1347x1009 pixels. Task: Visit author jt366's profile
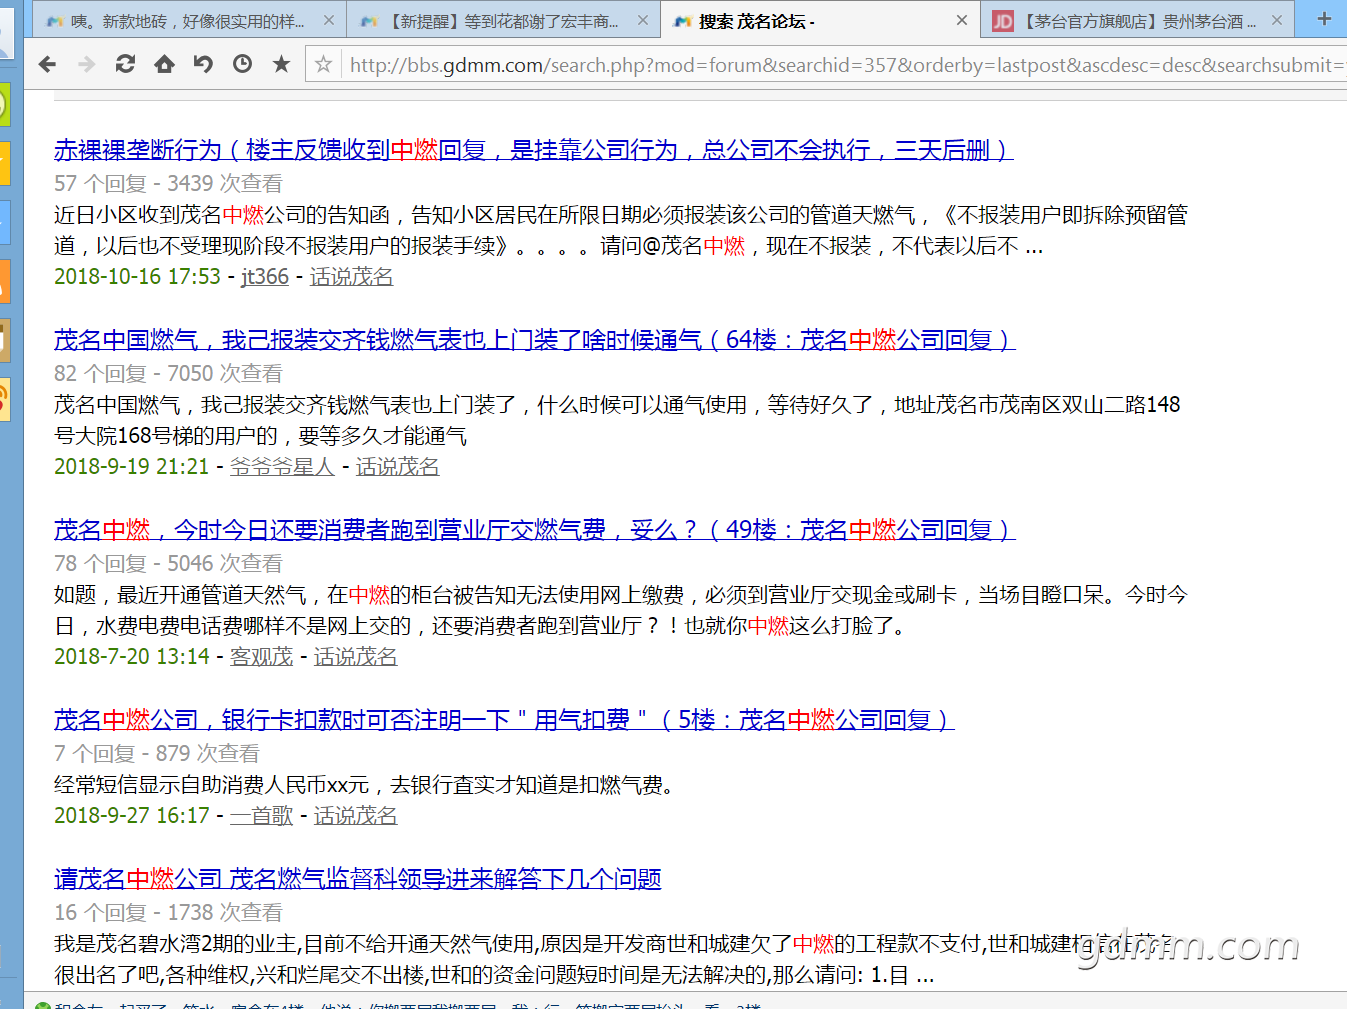point(265,277)
